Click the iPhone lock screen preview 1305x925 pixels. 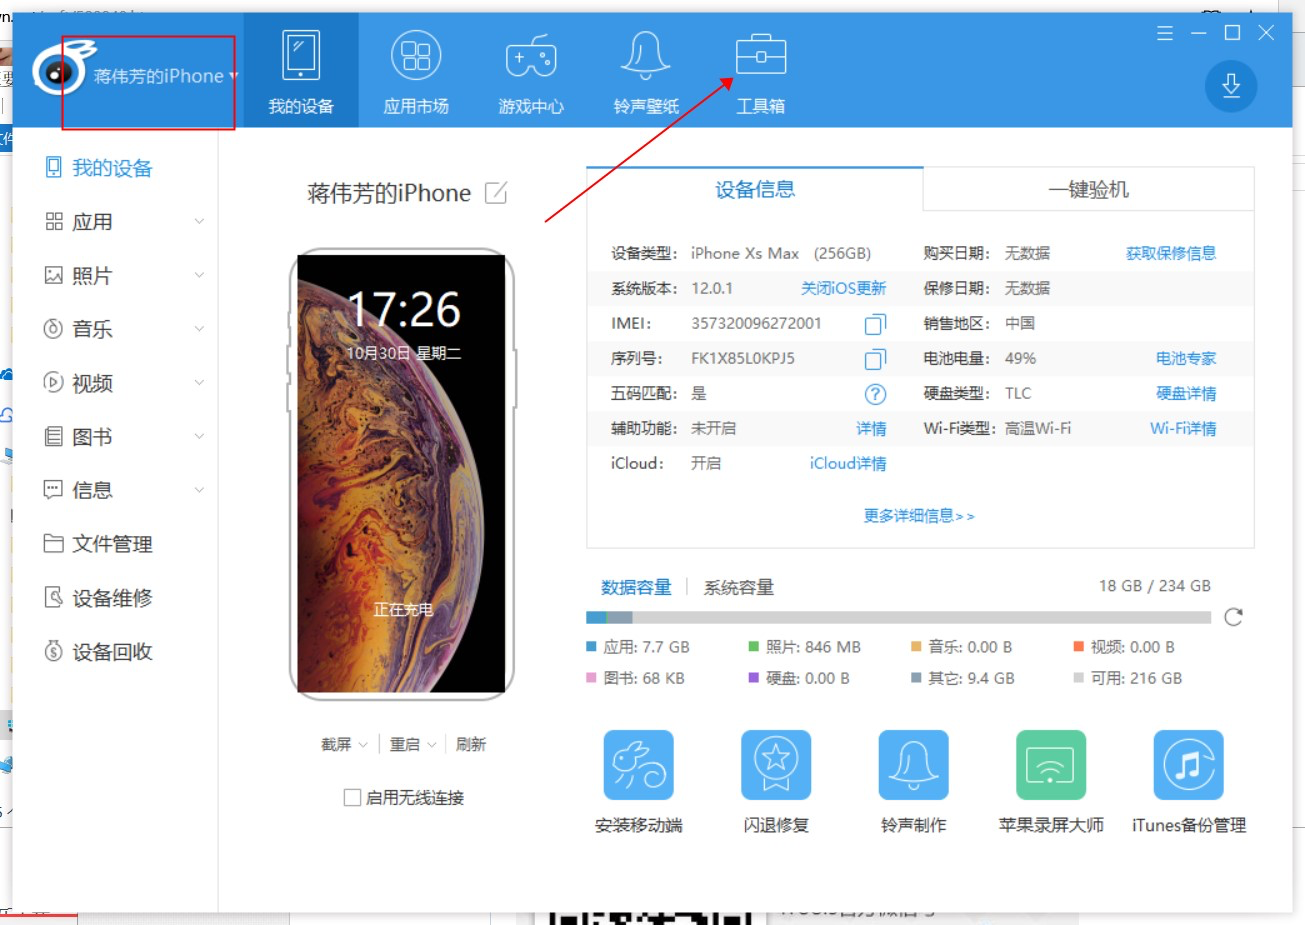click(x=402, y=474)
